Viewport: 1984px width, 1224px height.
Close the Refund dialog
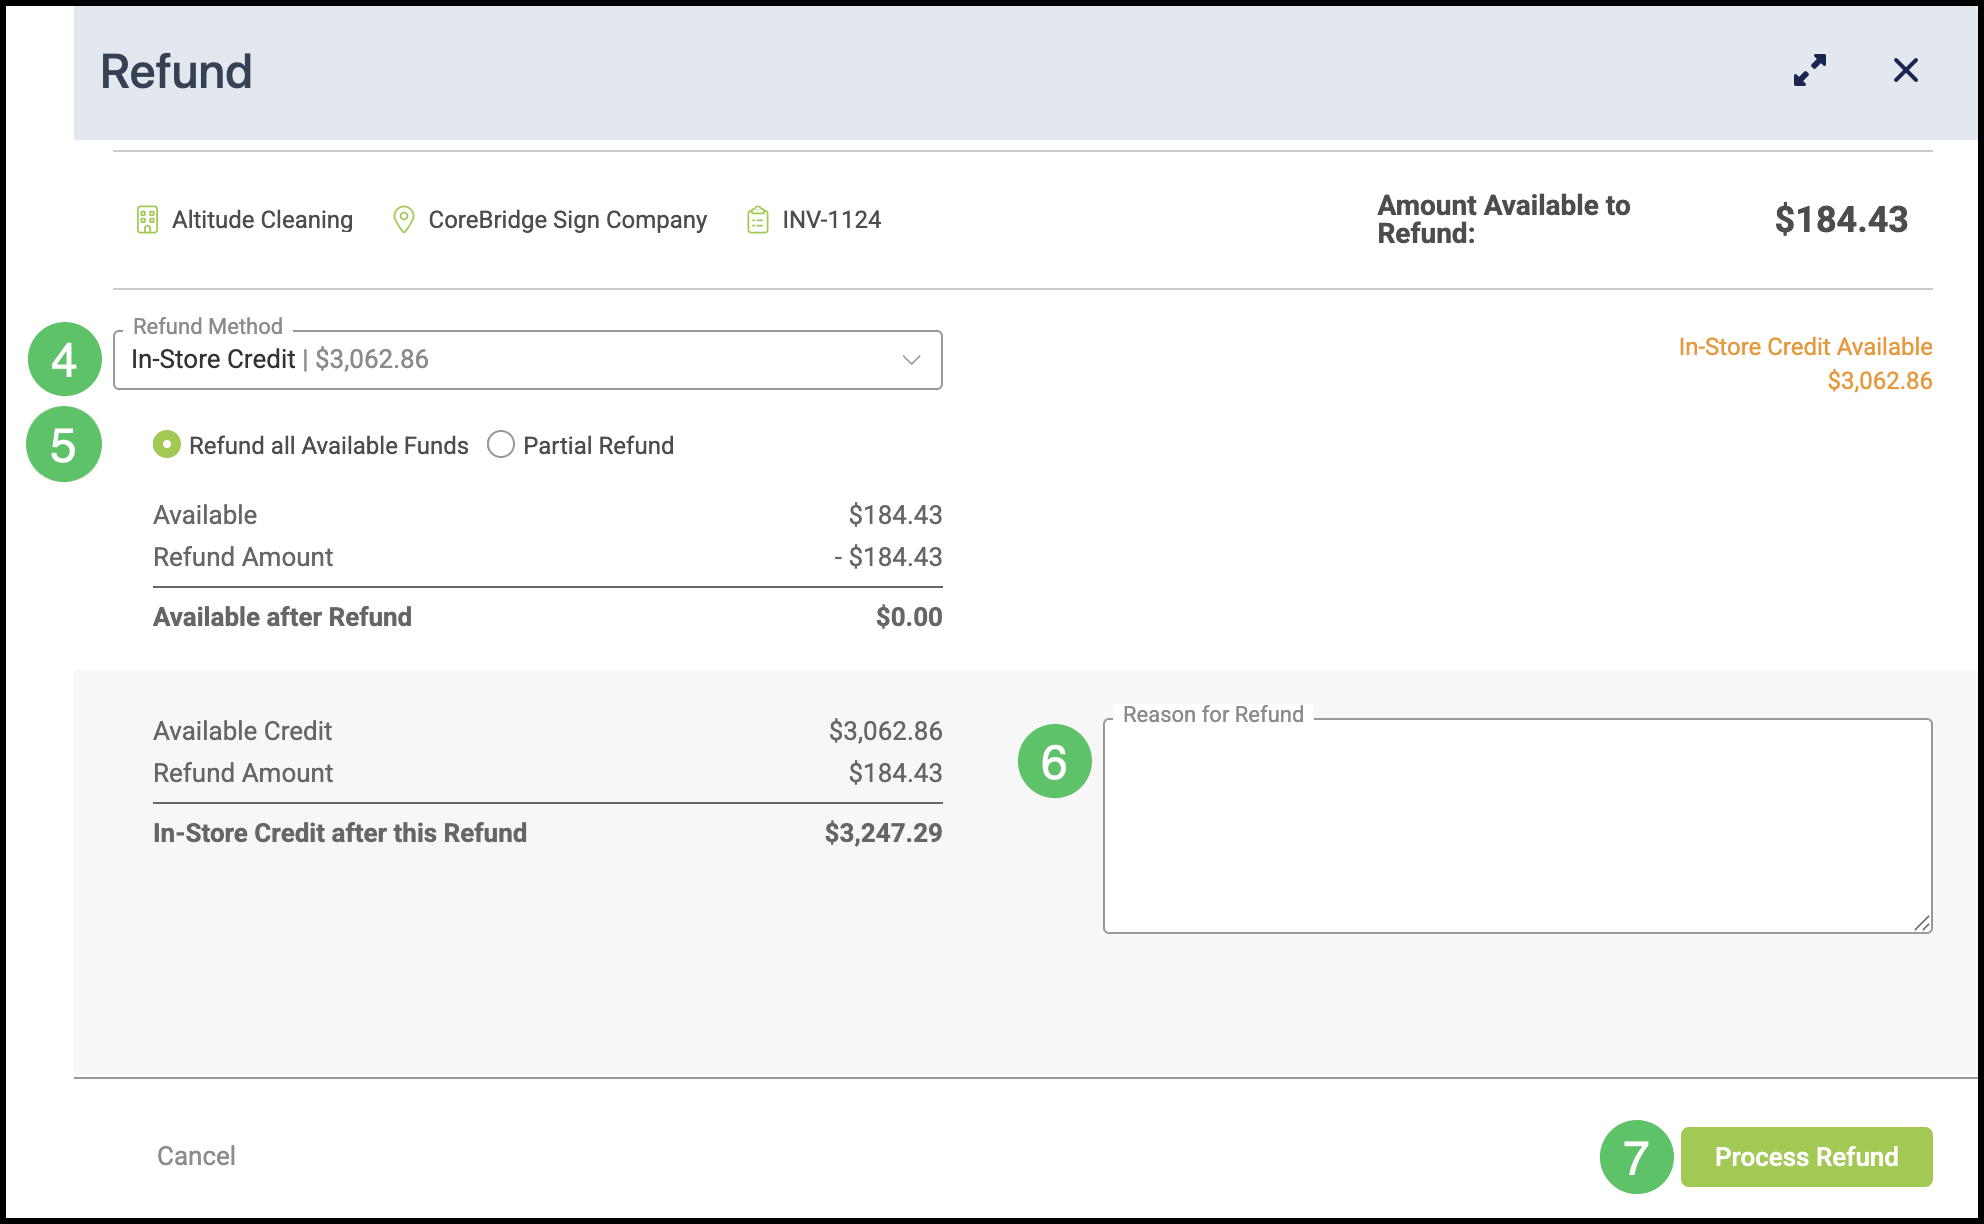point(1906,70)
